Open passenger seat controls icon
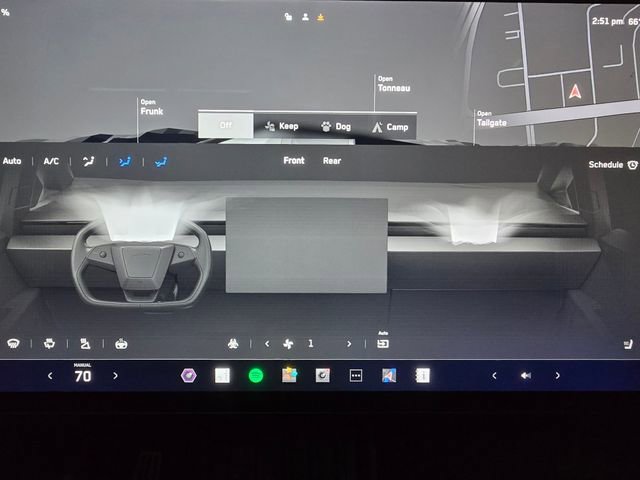 pyautogui.click(x=628, y=344)
